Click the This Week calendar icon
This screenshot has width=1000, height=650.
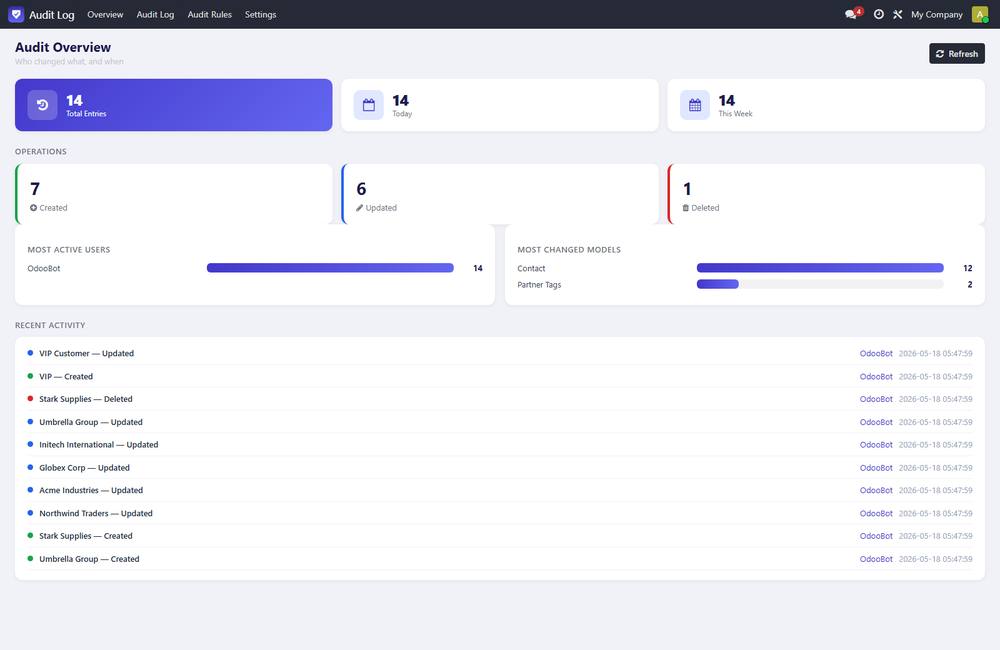point(695,105)
